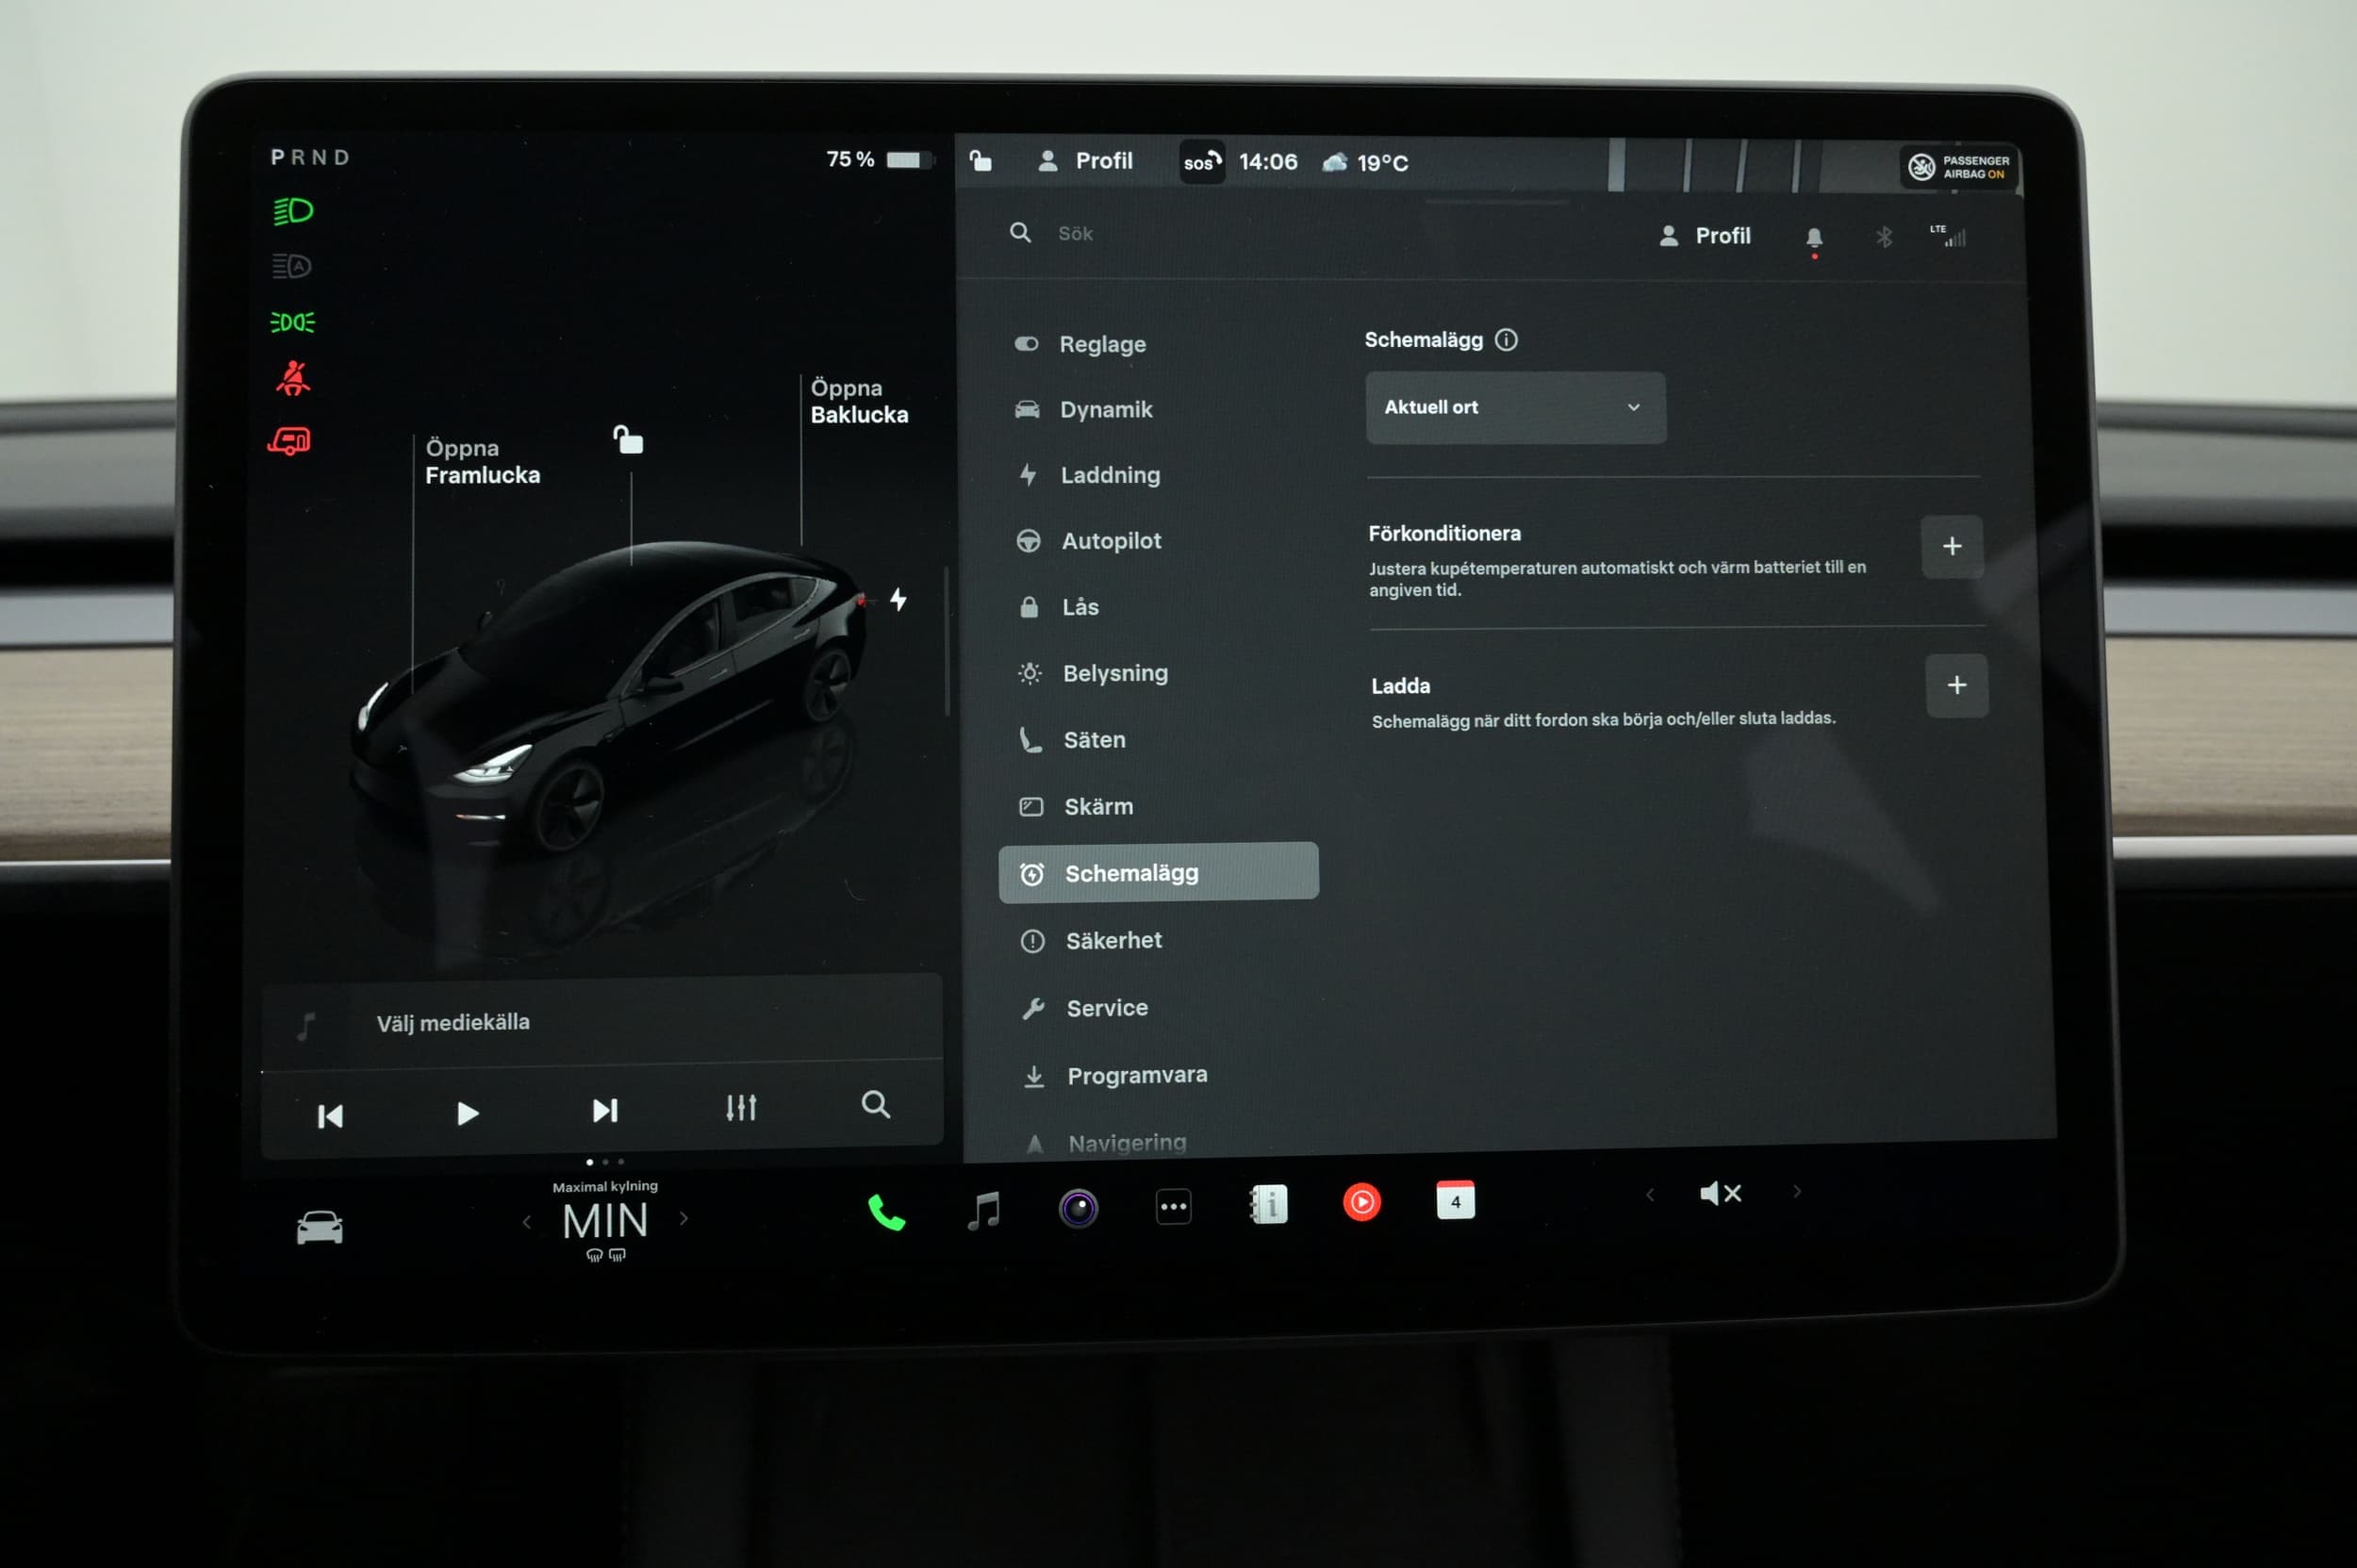Decrease volume with left chevron
Image resolution: width=2357 pixels, height=1568 pixels.
[x=1650, y=1195]
